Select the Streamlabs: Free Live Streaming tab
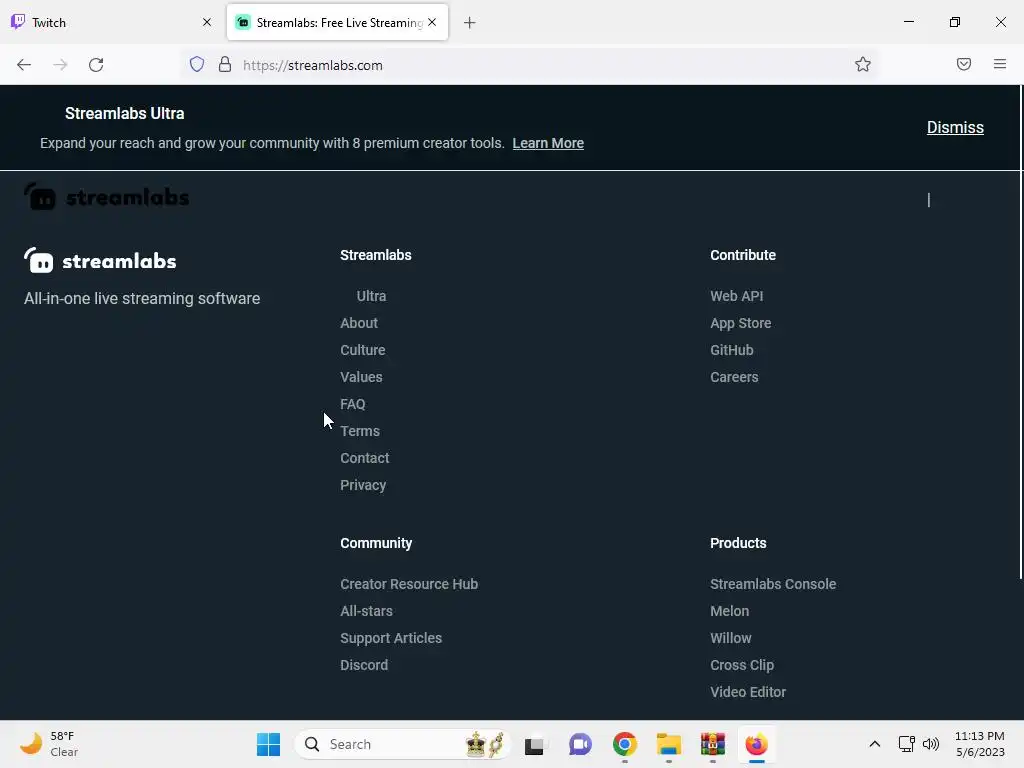Viewport: 1024px width, 768px height. point(338,22)
